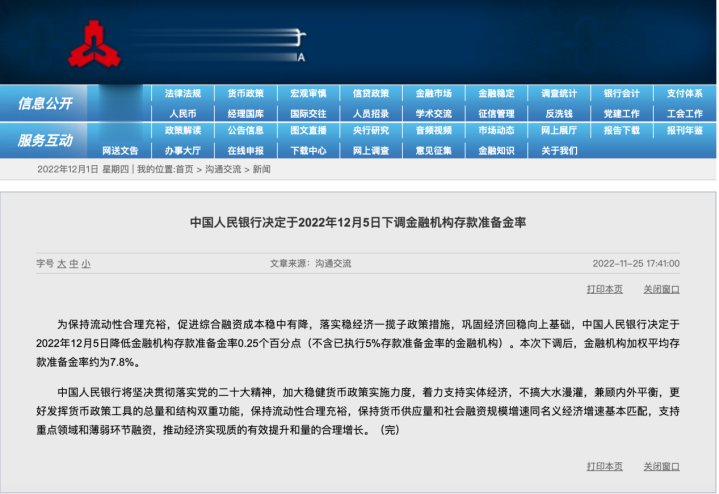Viewport: 719px width, 494px height.
Task: Set font size to 中
Action: (x=74, y=264)
